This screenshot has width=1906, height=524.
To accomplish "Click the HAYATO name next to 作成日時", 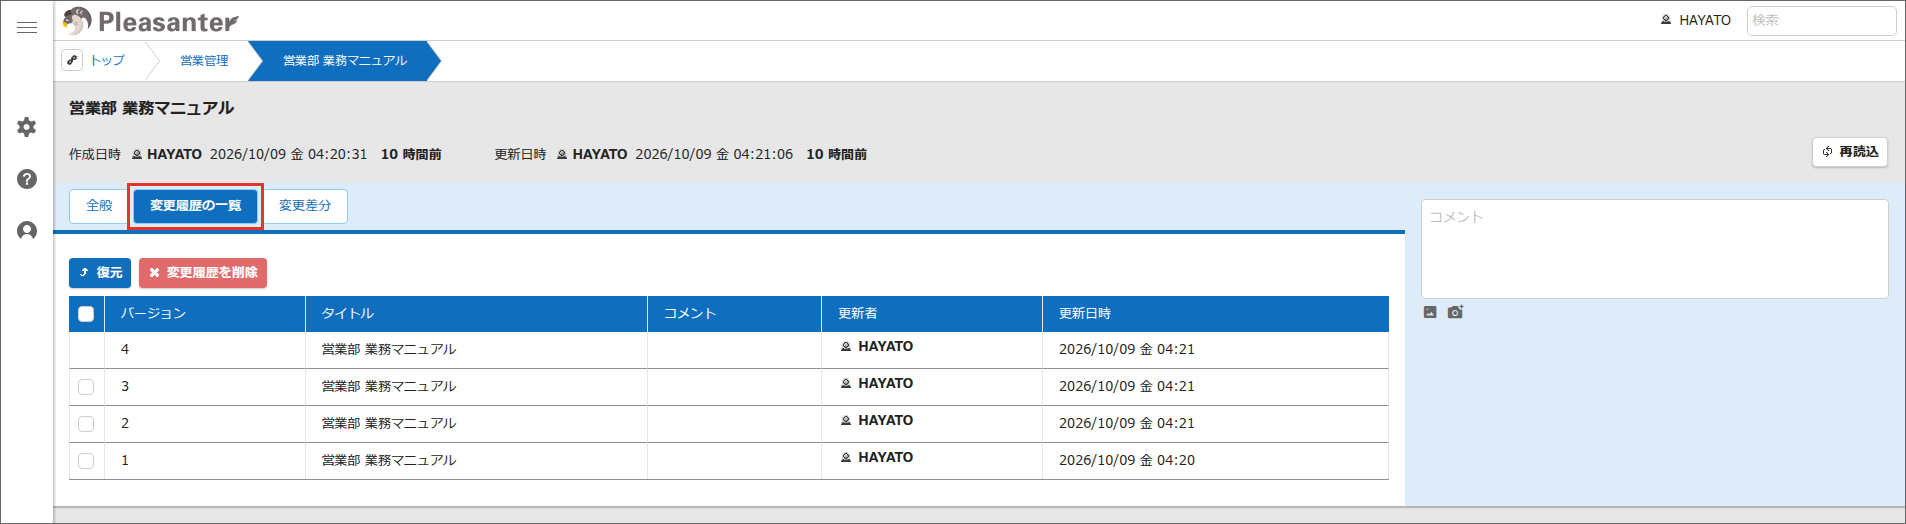I will click(x=174, y=154).
